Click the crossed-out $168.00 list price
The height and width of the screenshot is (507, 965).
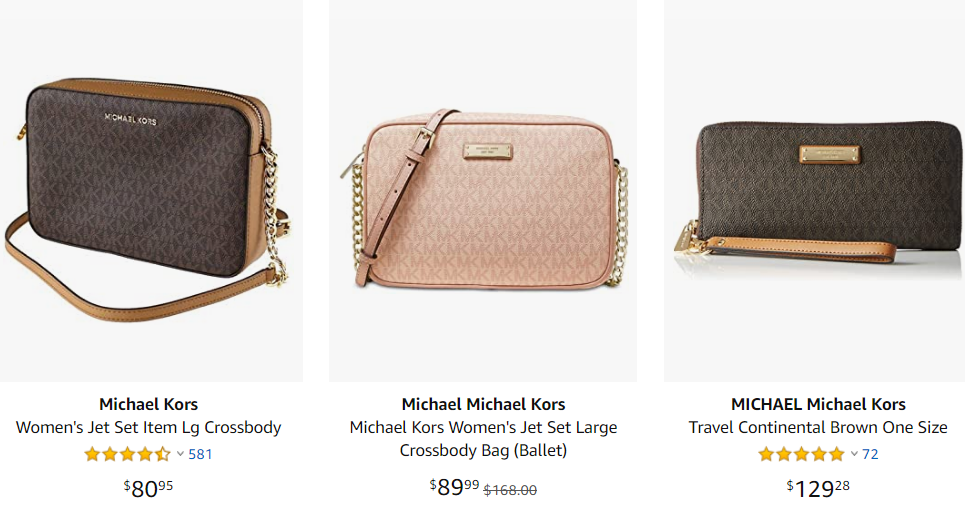510,490
